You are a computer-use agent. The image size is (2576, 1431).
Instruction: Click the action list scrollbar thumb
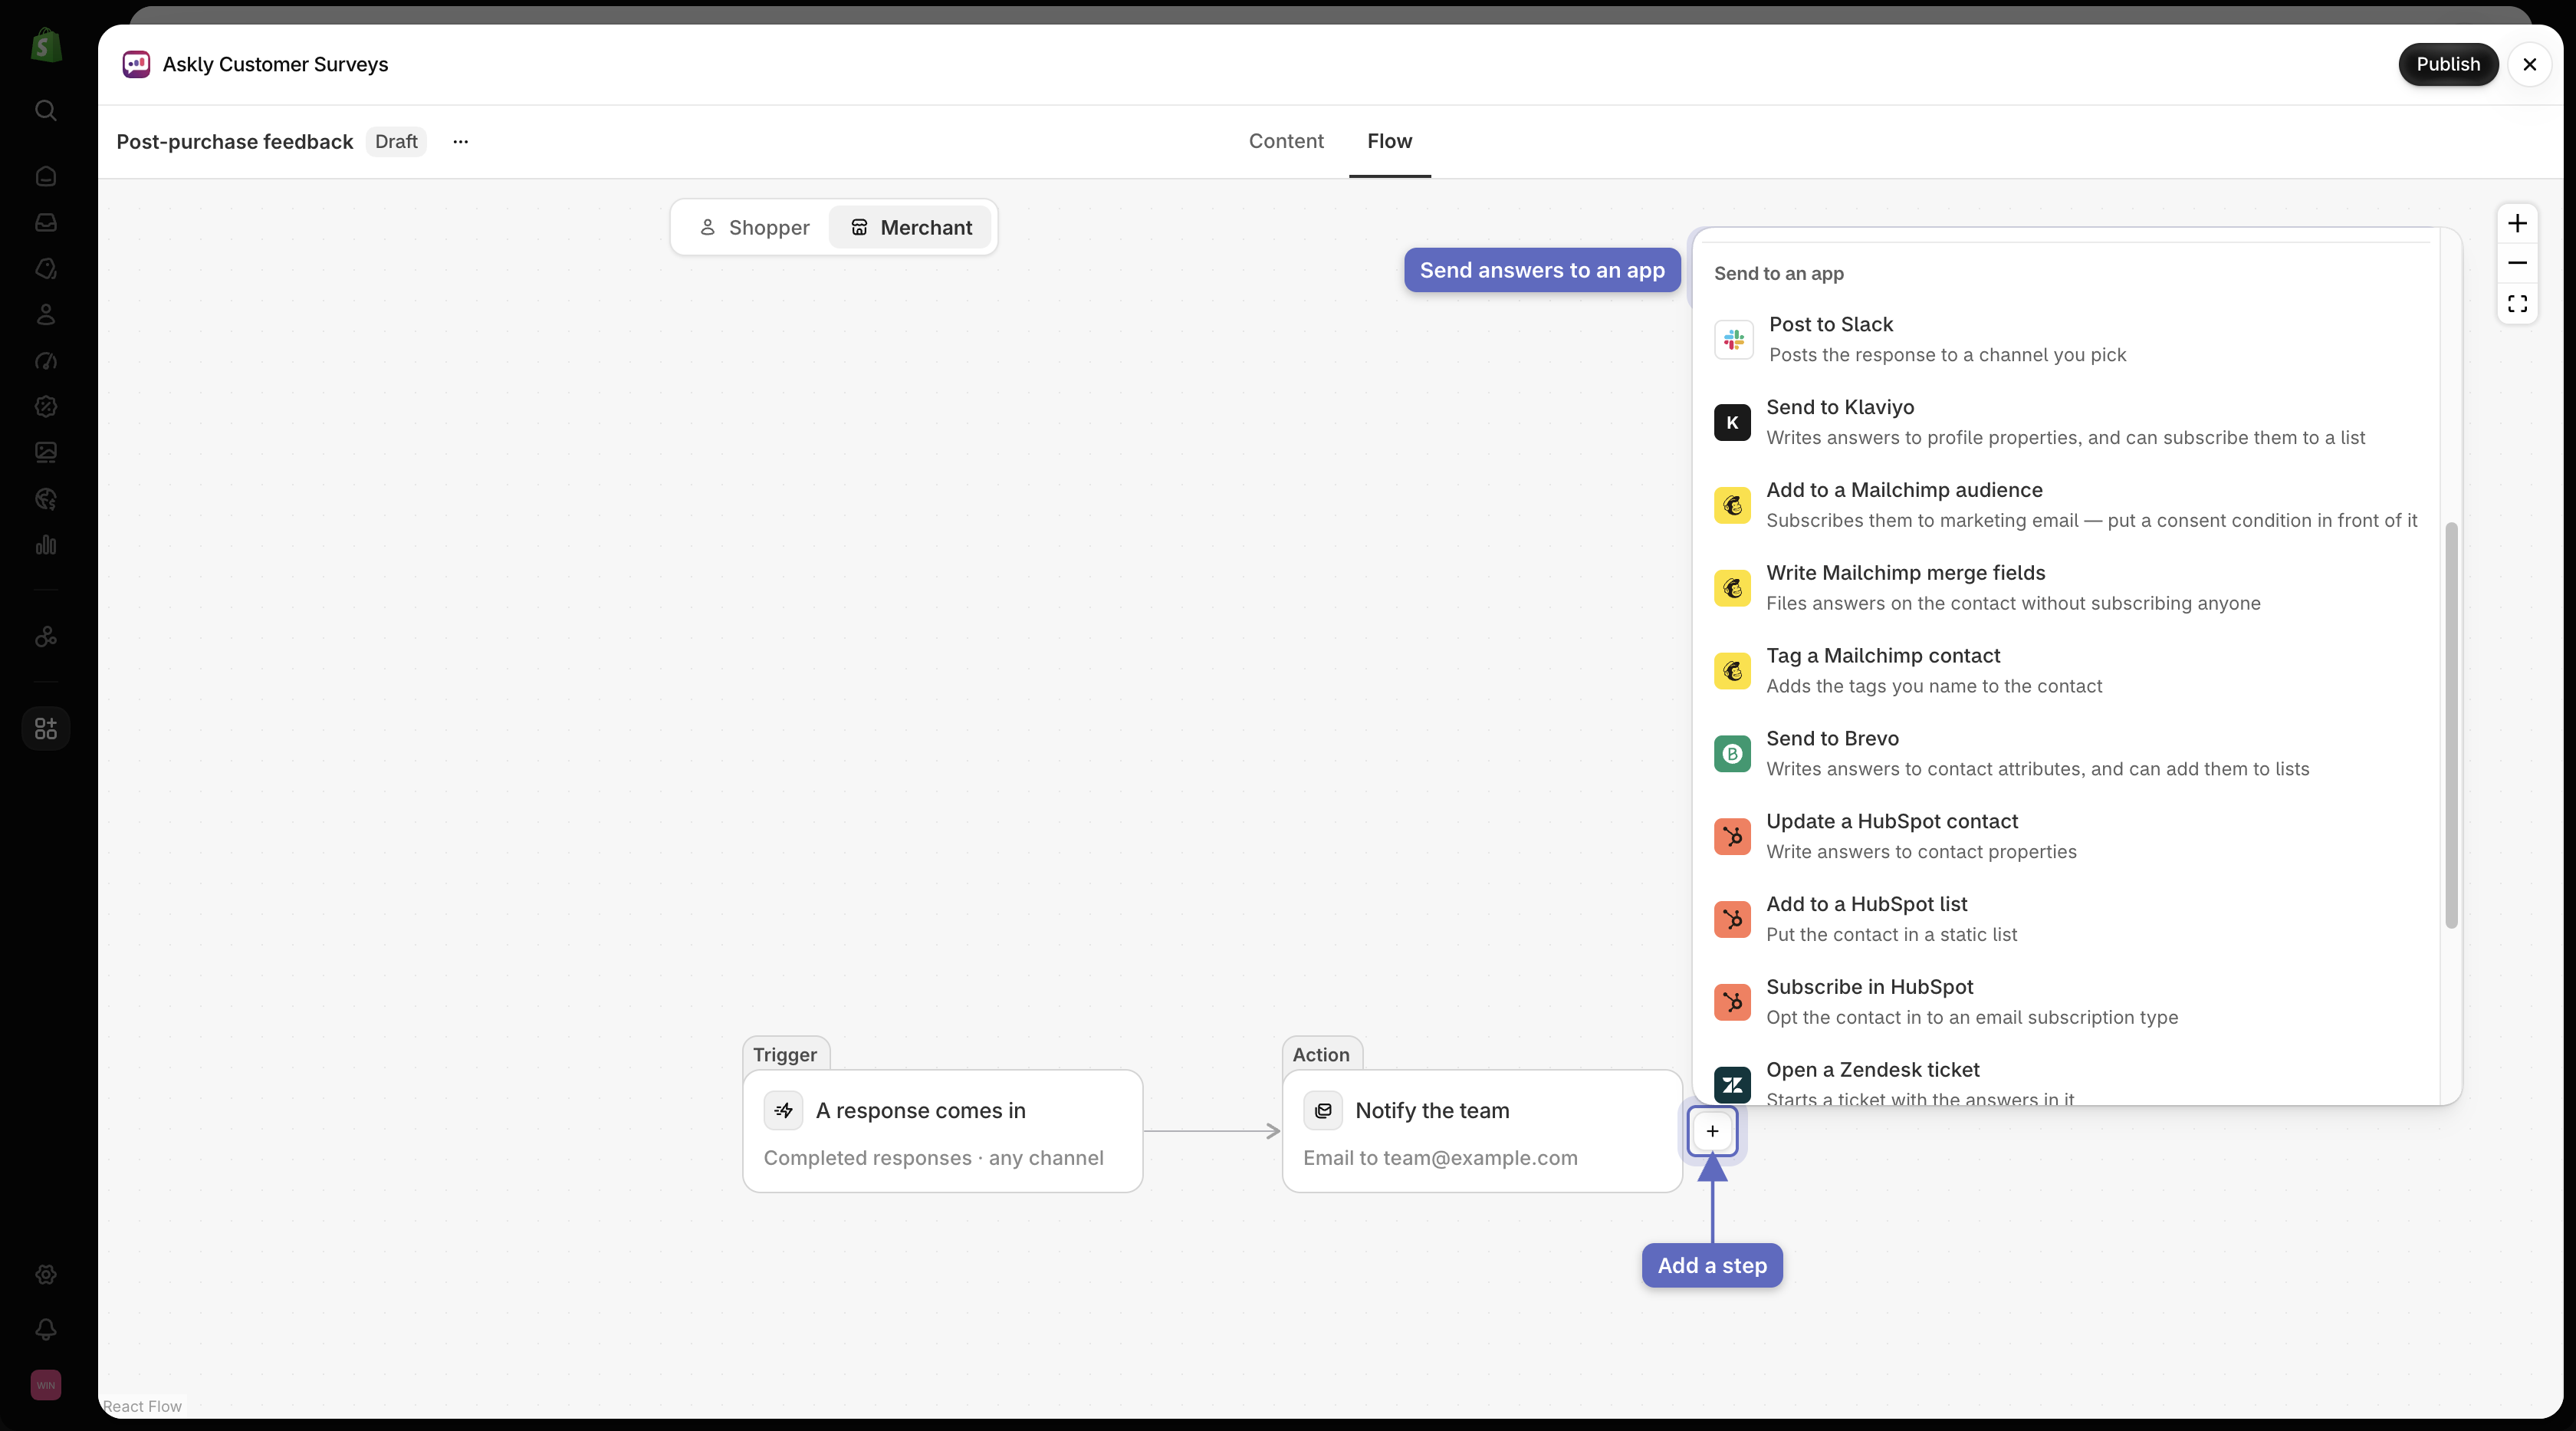(2451, 725)
